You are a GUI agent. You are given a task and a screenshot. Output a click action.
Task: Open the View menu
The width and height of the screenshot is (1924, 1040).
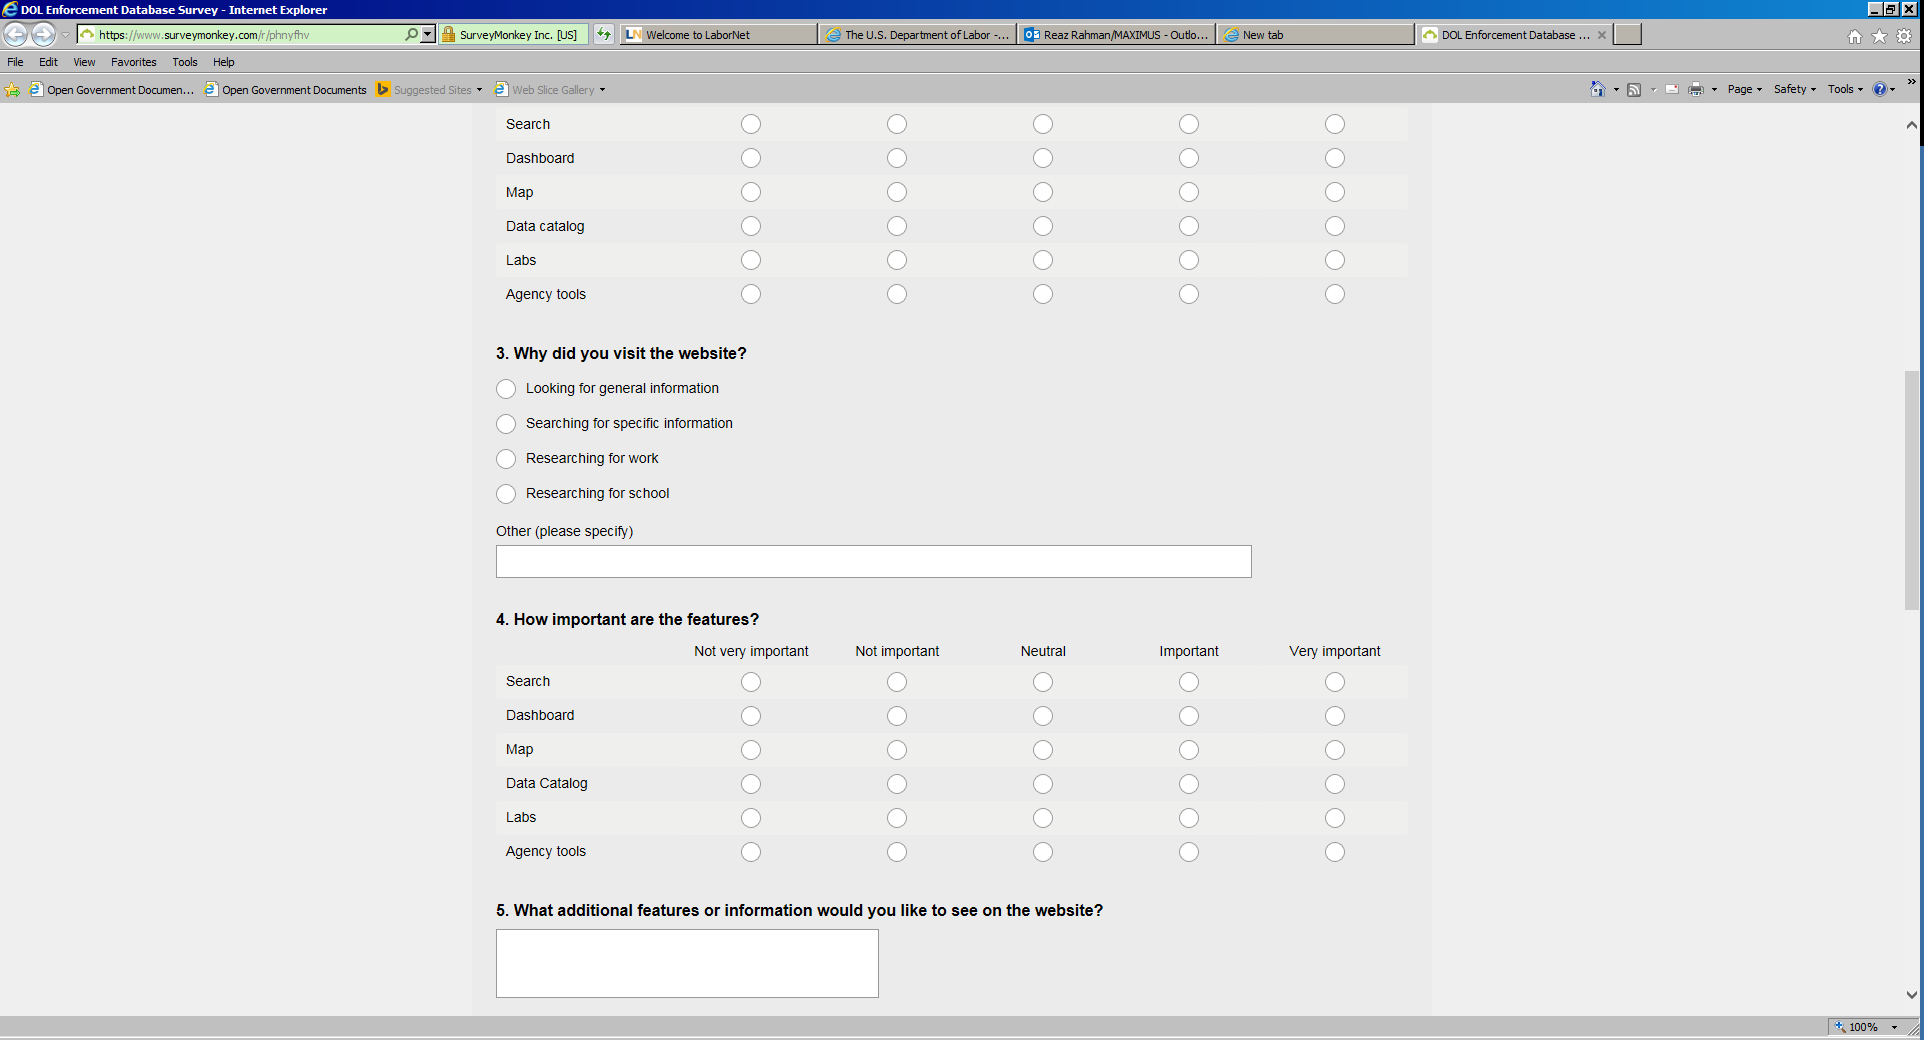84,62
